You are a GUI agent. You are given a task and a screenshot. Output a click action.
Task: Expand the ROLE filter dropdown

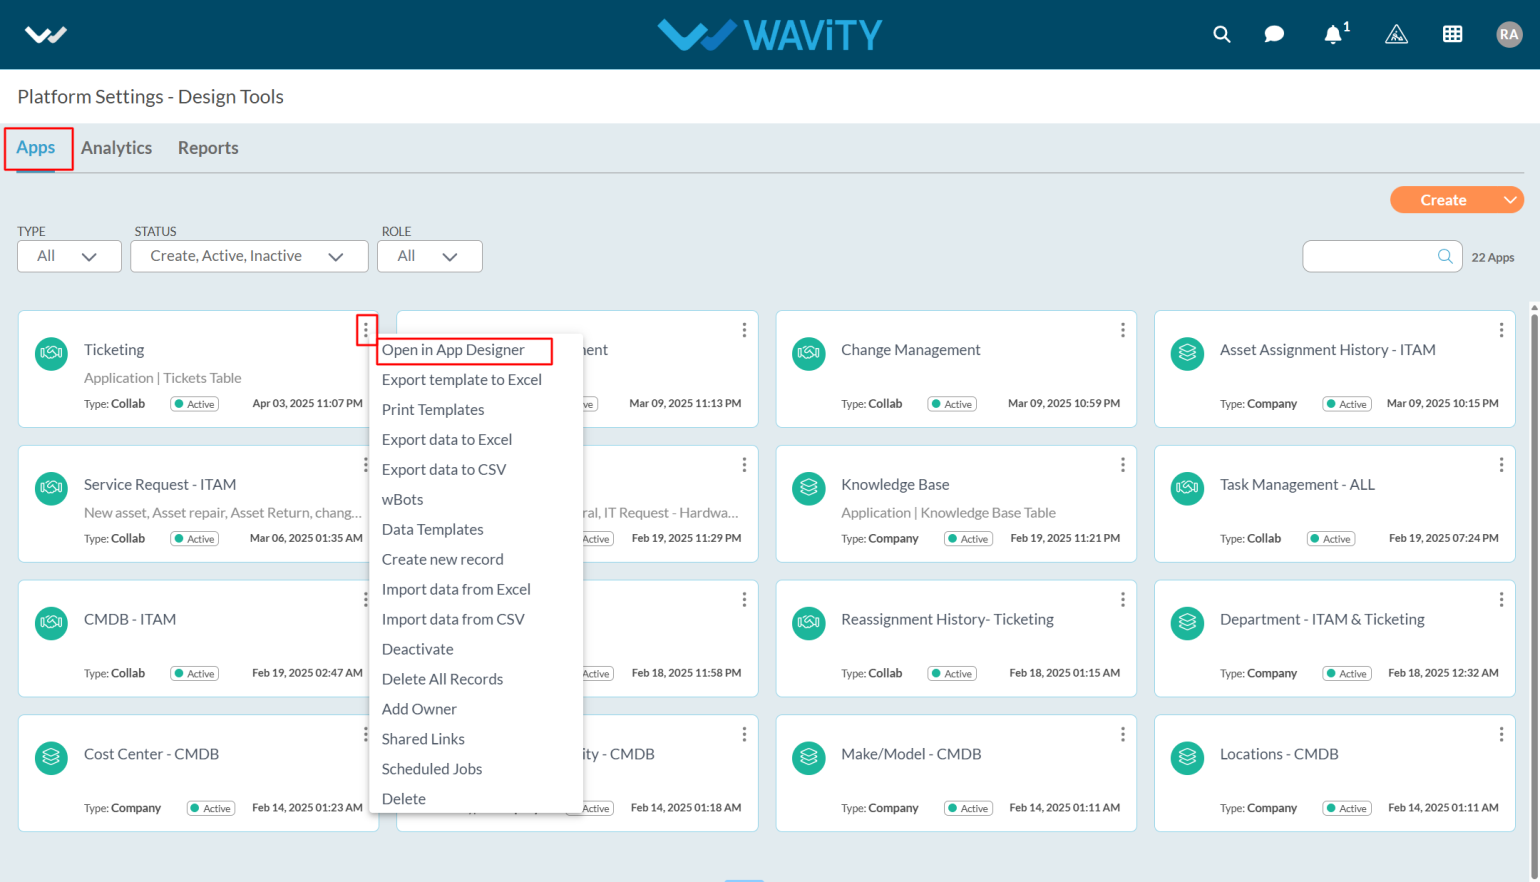429,256
